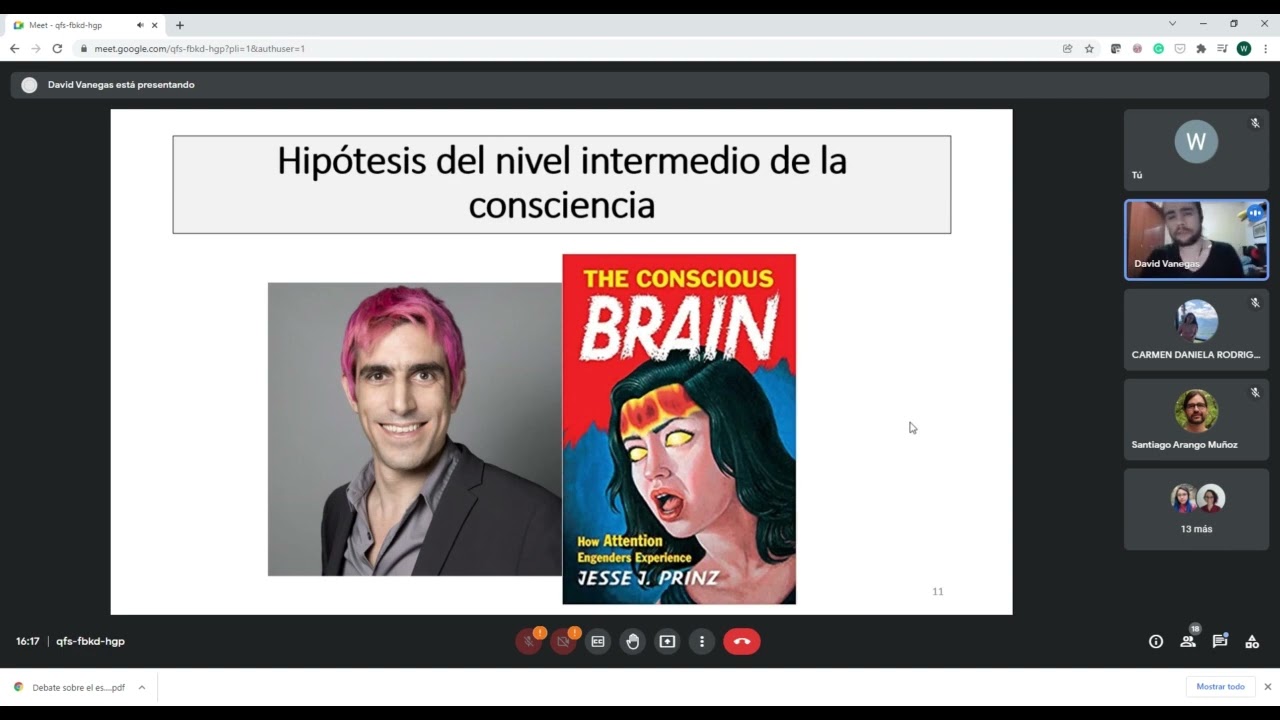Click the share this page icon
Viewport: 1280px width, 720px height.
1067,48
